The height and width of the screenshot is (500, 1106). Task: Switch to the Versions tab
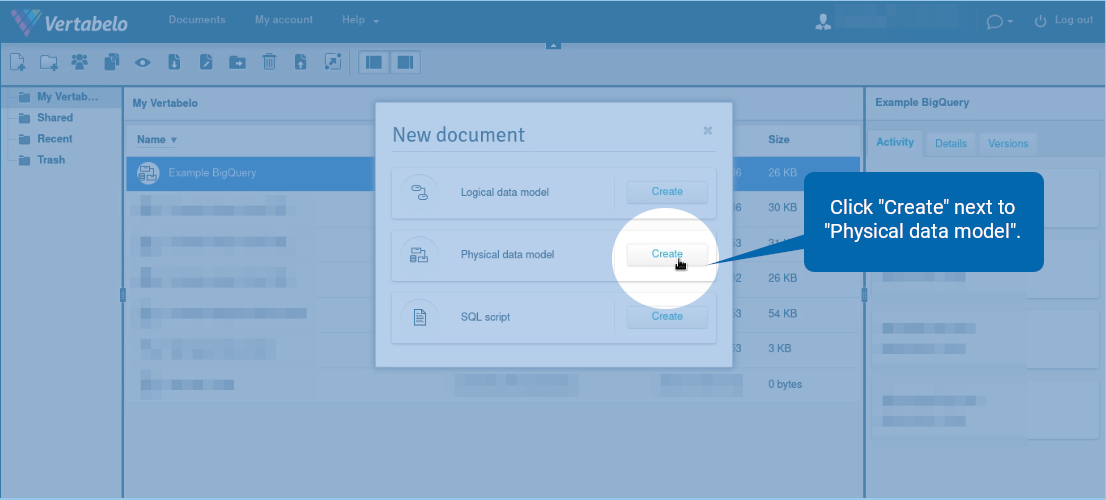pyautogui.click(x=1008, y=143)
